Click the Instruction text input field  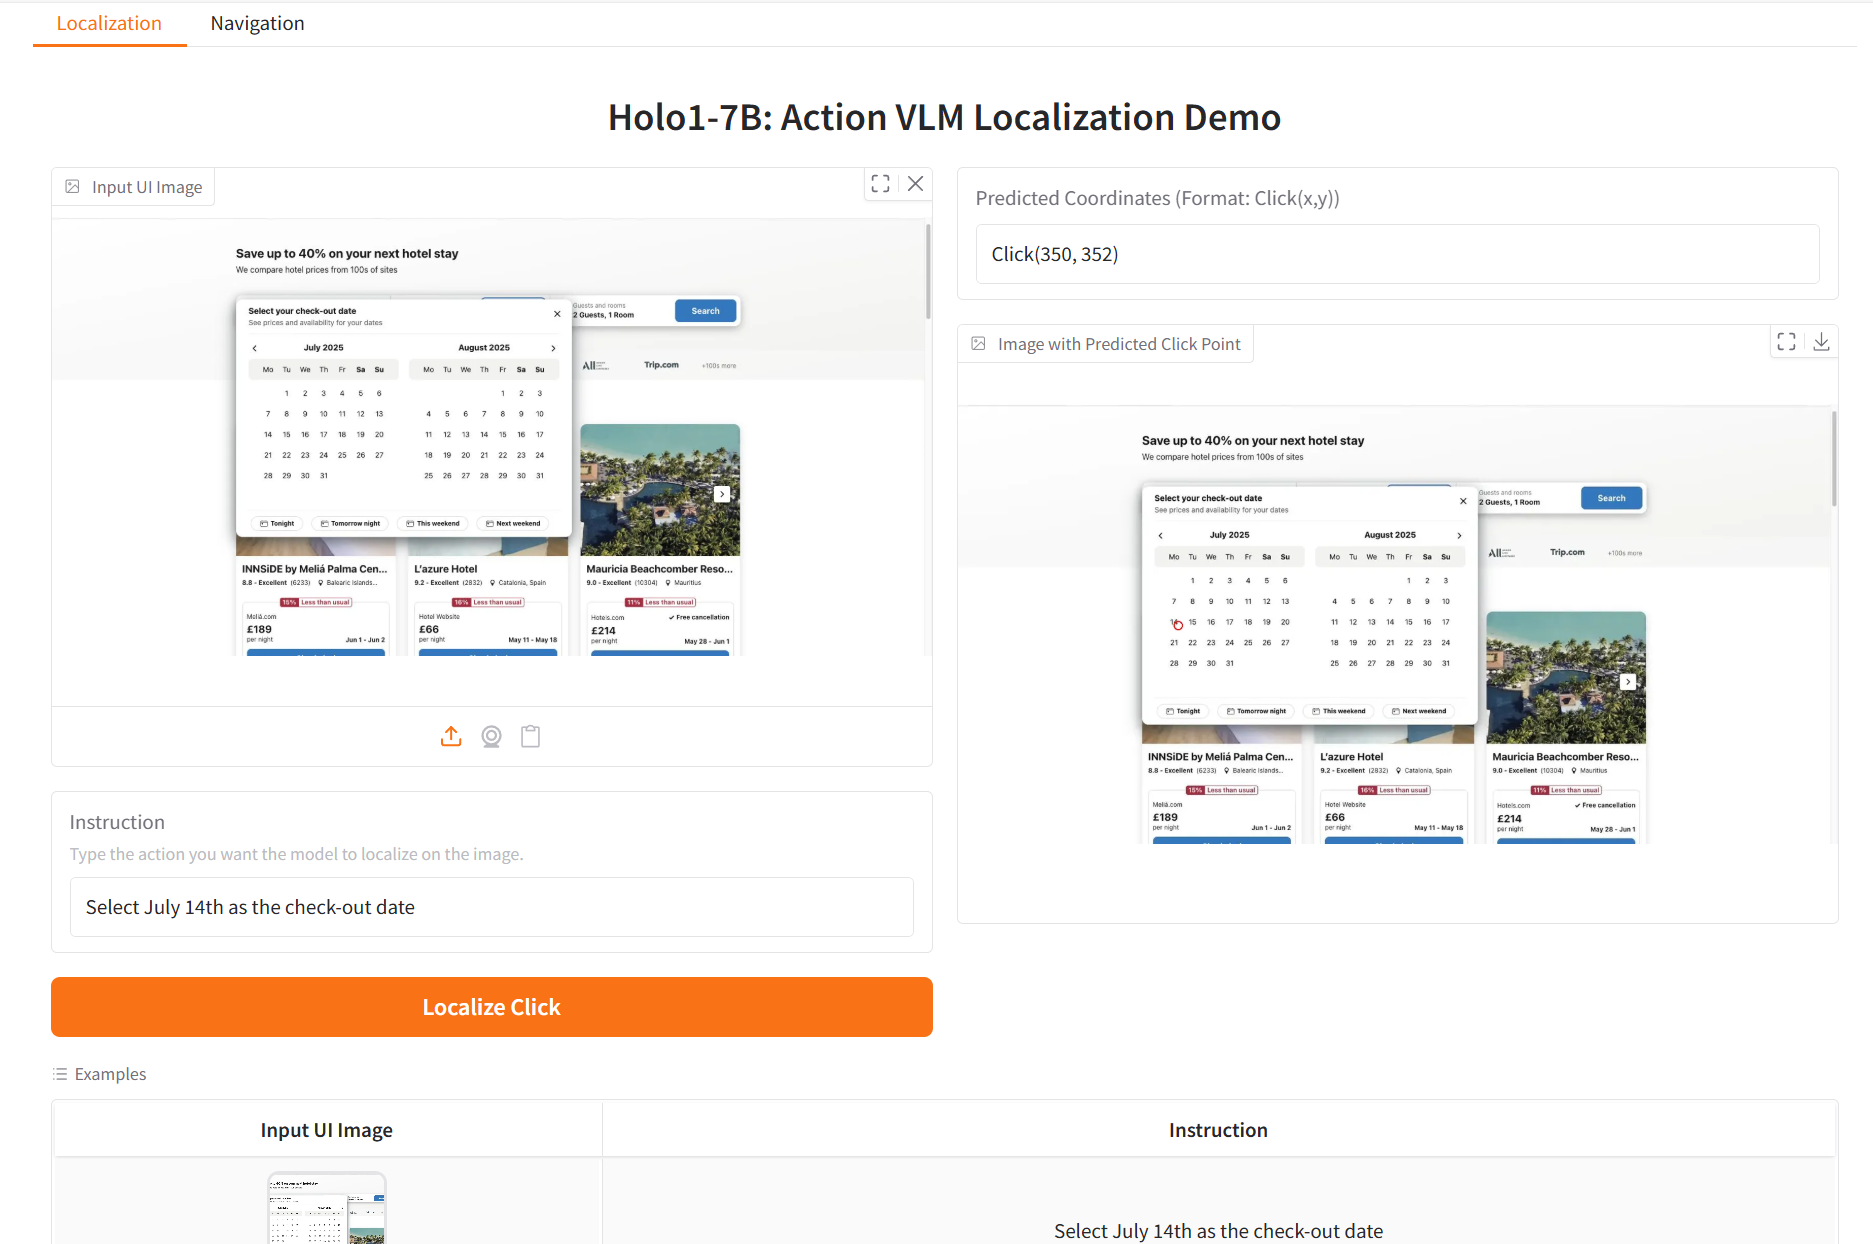[491, 907]
